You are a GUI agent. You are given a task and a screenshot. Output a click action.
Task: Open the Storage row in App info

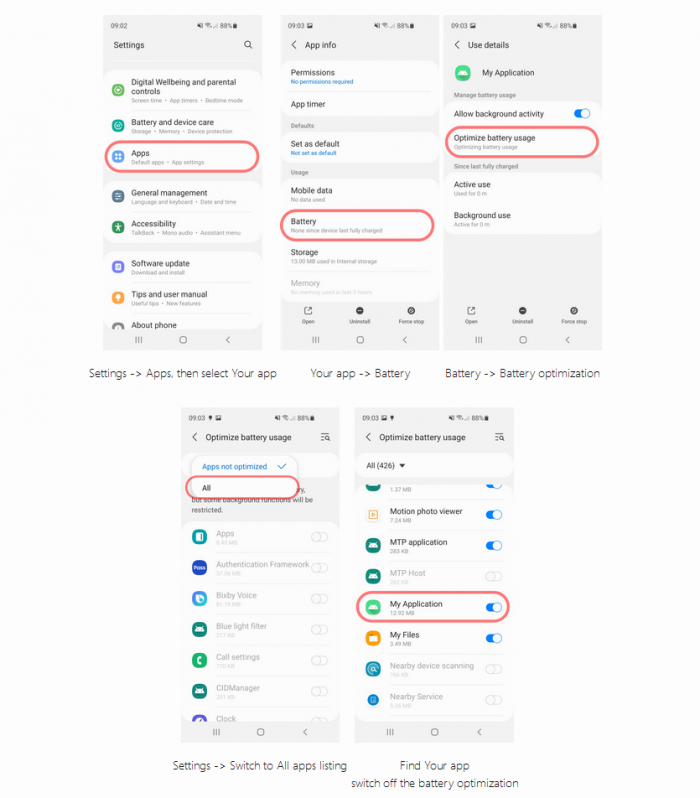coord(359,256)
